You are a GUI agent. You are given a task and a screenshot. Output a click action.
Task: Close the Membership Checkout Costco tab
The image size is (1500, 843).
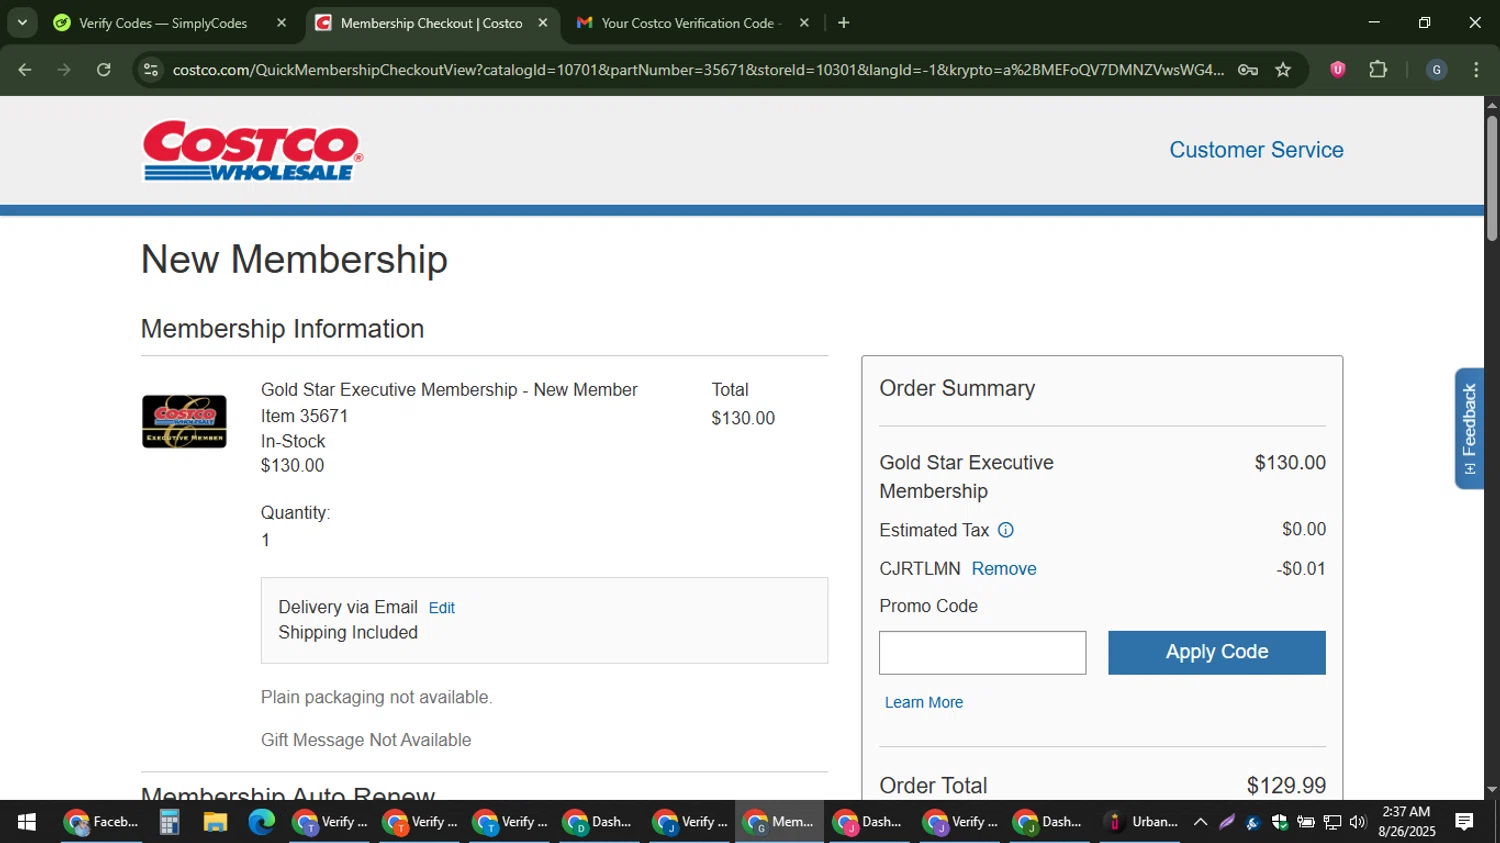(x=543, y=23)
